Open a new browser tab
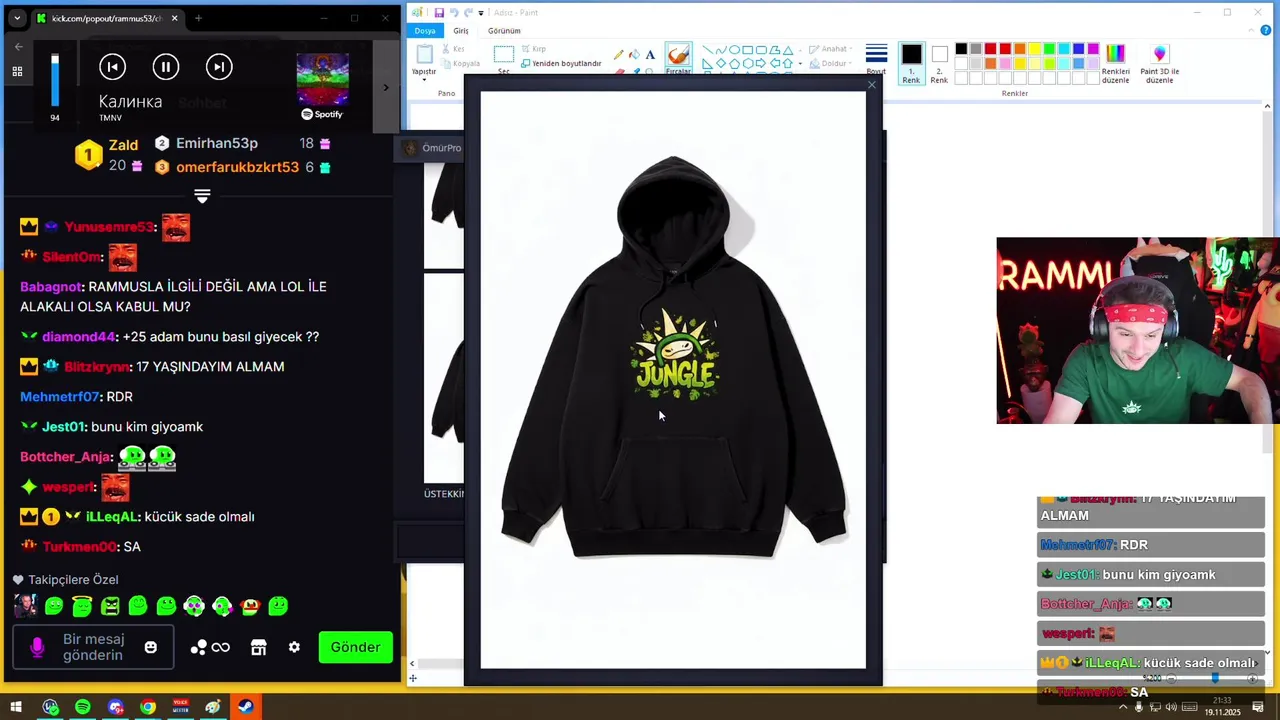The image size is (1280, 720). click(x=198, y=18)
